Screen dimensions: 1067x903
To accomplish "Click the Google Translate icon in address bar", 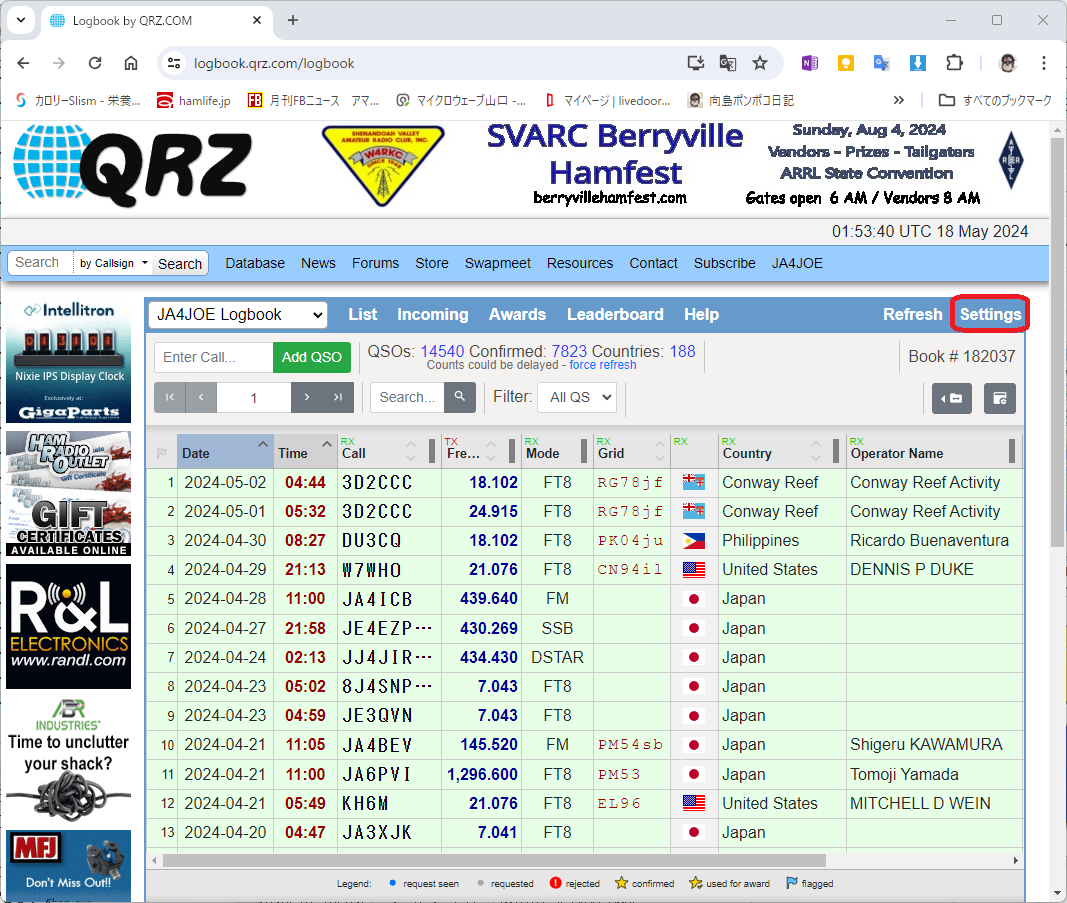I will pos(727,63).
